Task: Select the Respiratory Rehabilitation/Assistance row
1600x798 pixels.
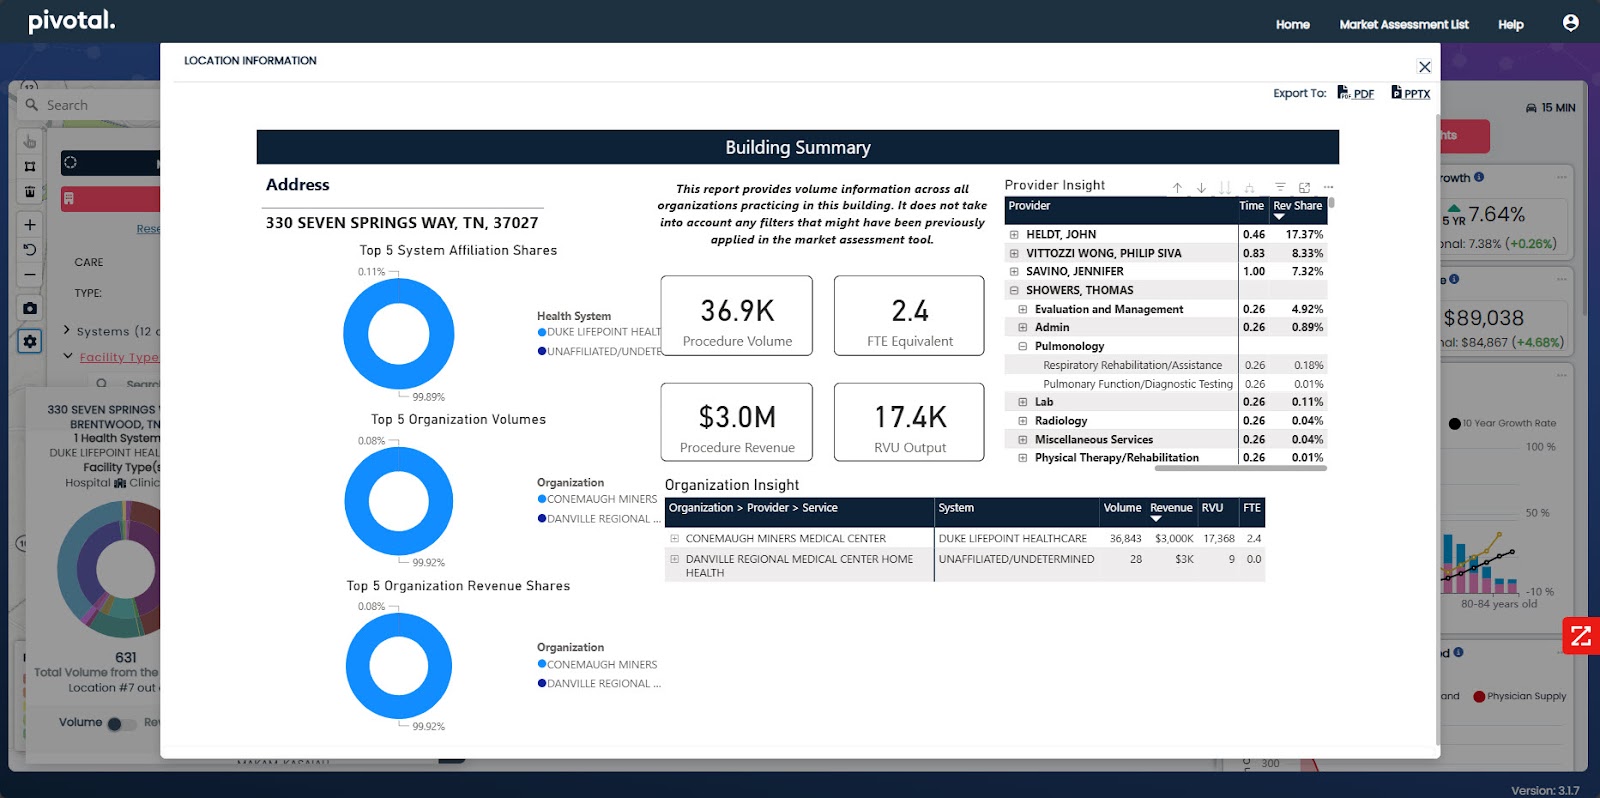Action: click(1165, 365)
